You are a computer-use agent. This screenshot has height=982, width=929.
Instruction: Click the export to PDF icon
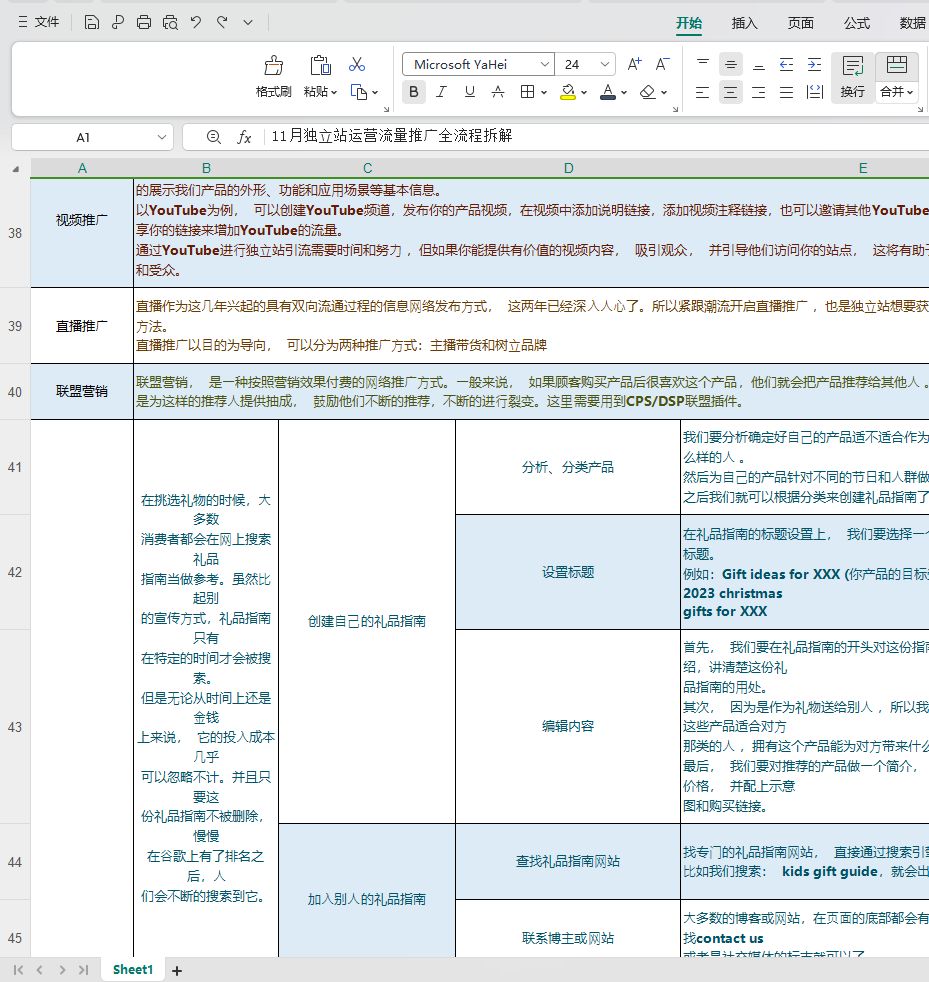pos(118,23)
